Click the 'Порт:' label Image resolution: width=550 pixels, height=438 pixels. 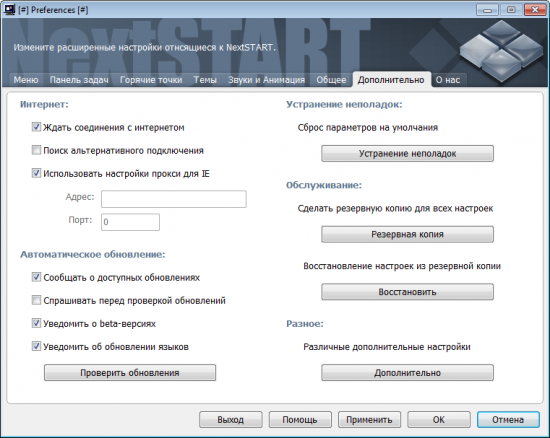[80, 220]
